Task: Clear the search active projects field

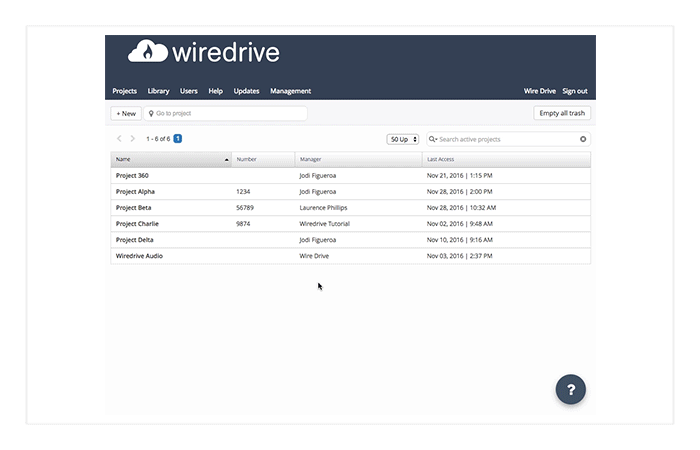Action: [x=583, y=139]
